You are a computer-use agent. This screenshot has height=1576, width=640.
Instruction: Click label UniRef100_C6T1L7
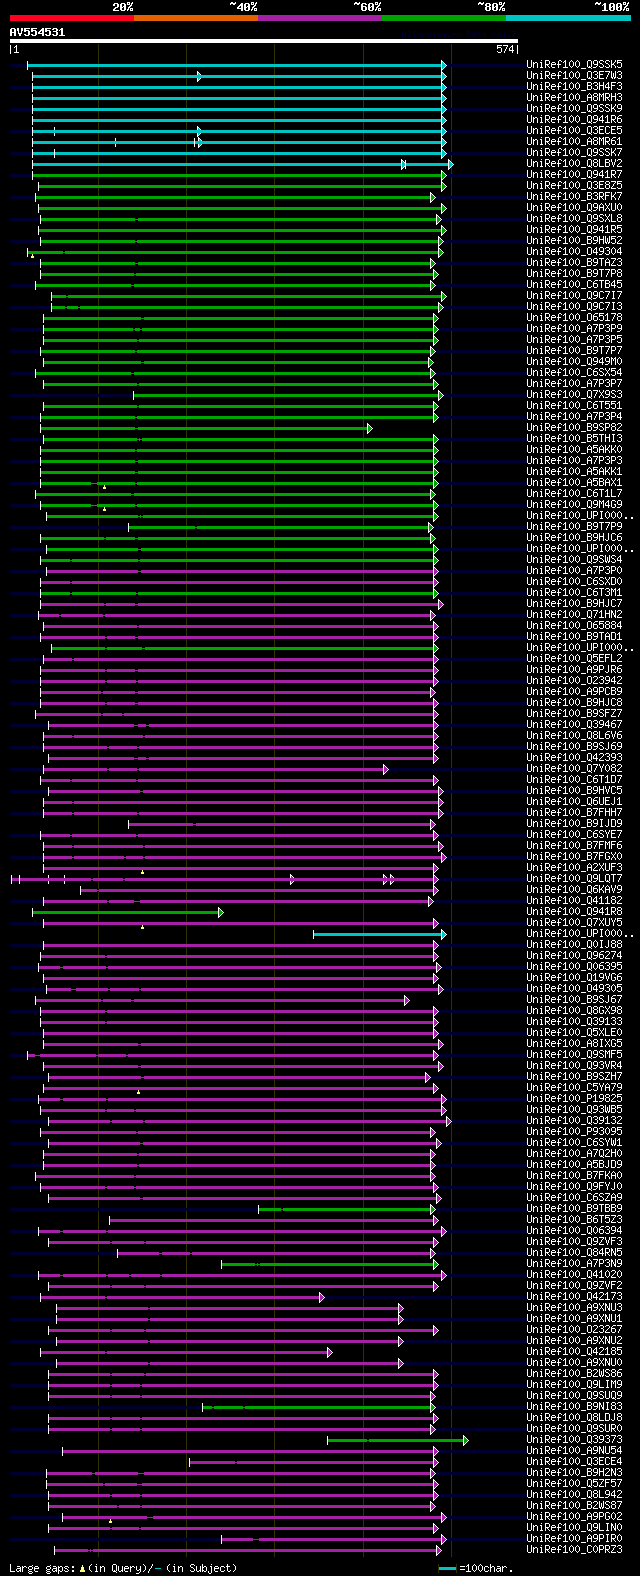coord(574,493)
